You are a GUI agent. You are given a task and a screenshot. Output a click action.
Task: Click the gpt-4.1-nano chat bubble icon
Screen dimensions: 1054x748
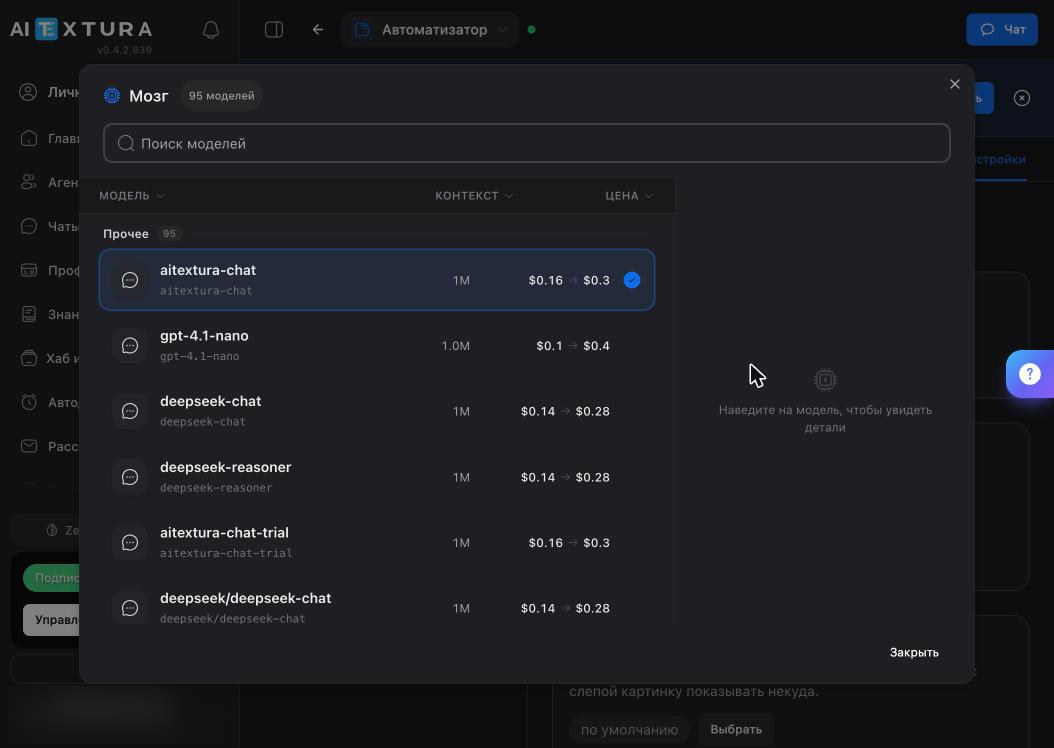coord(130,345)
